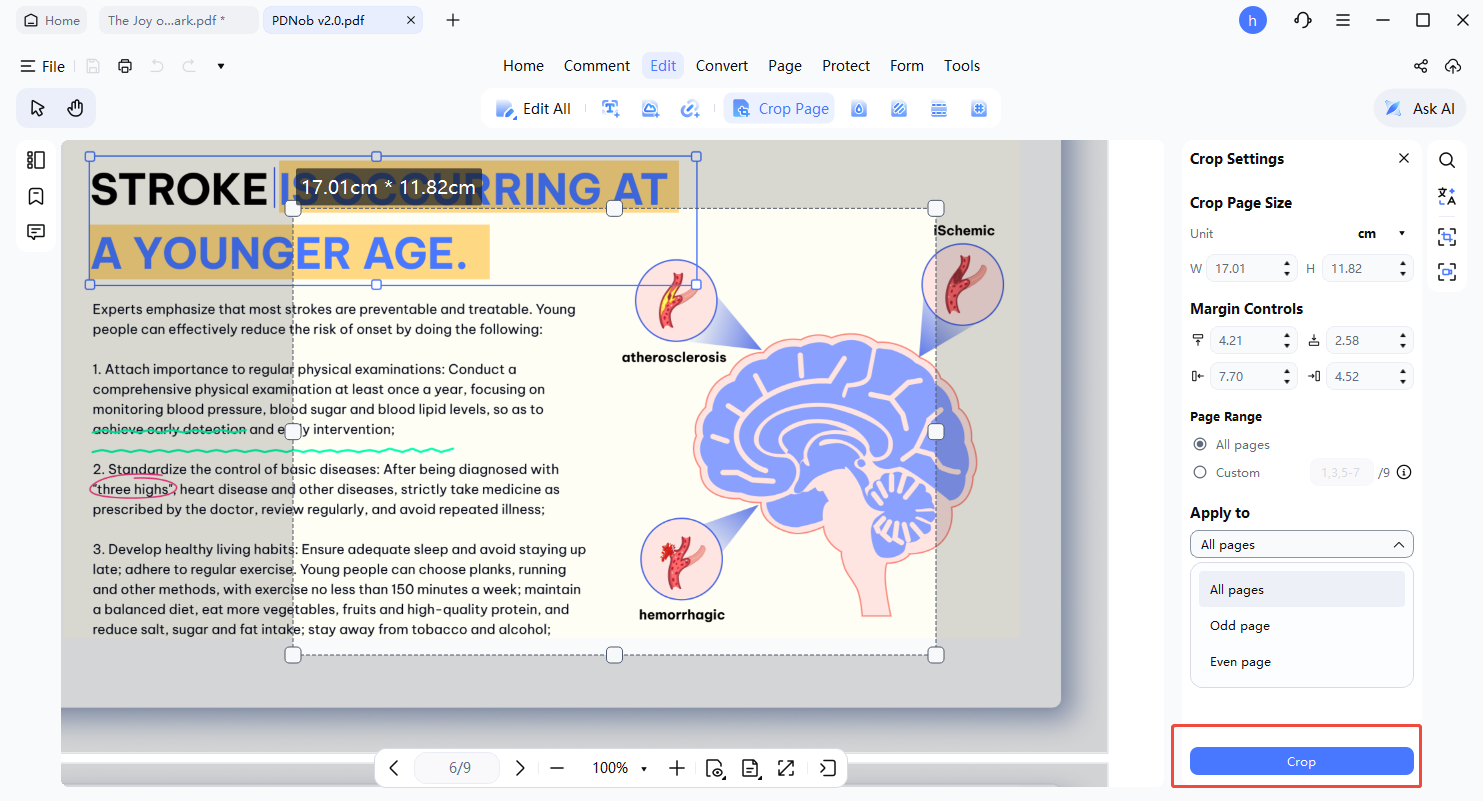Open Ask AI assistant
Screen dimensions: 1483x801
[x=1420, y=109]
